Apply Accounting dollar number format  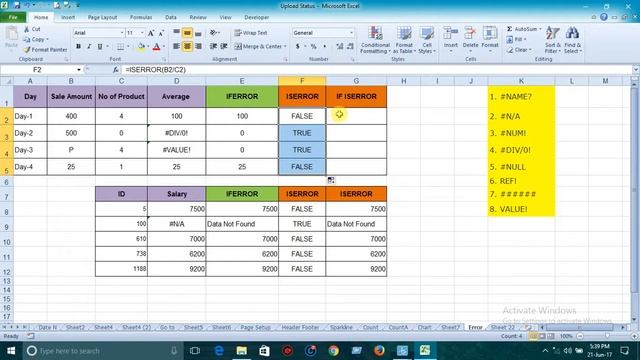pos(298,47)
